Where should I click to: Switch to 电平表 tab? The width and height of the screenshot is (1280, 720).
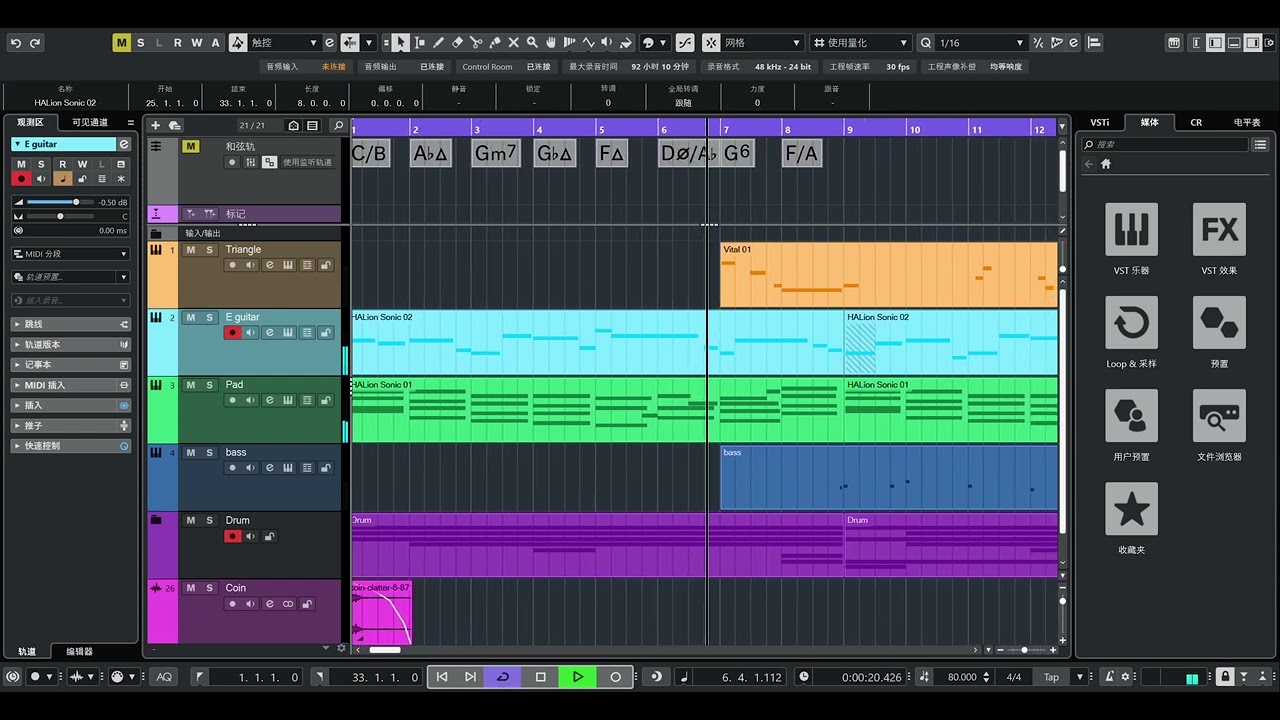pos(1247,122)
